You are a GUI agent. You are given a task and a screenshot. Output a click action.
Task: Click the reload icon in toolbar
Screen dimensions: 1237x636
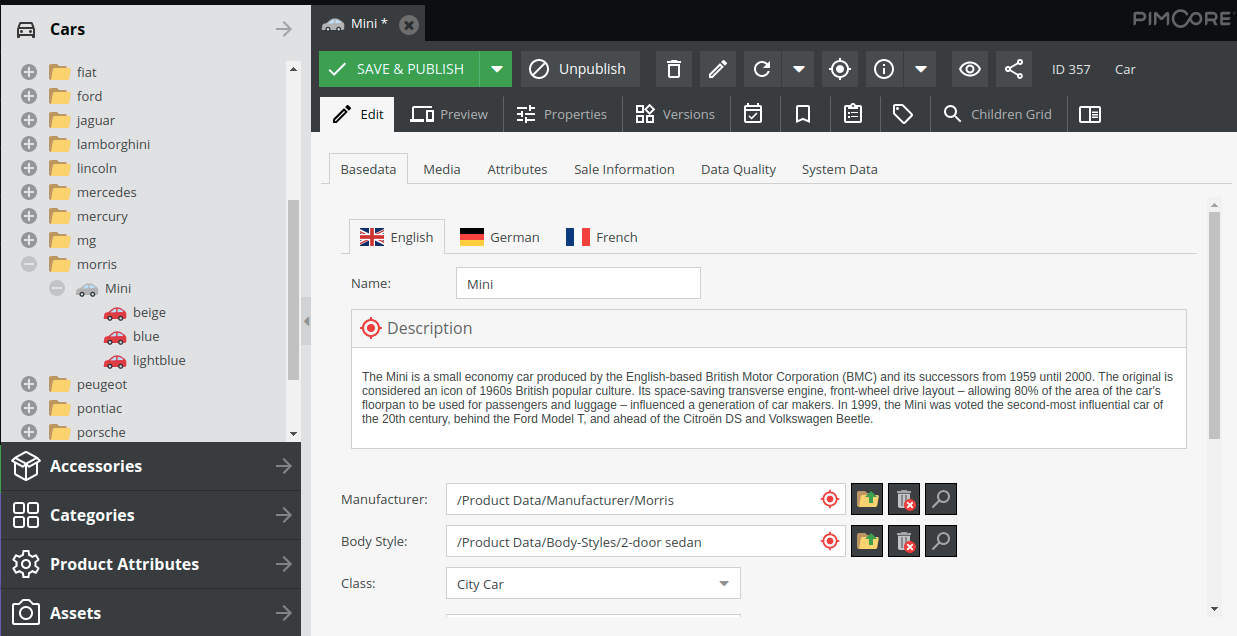pyautogui.click(x=762, y=69)
